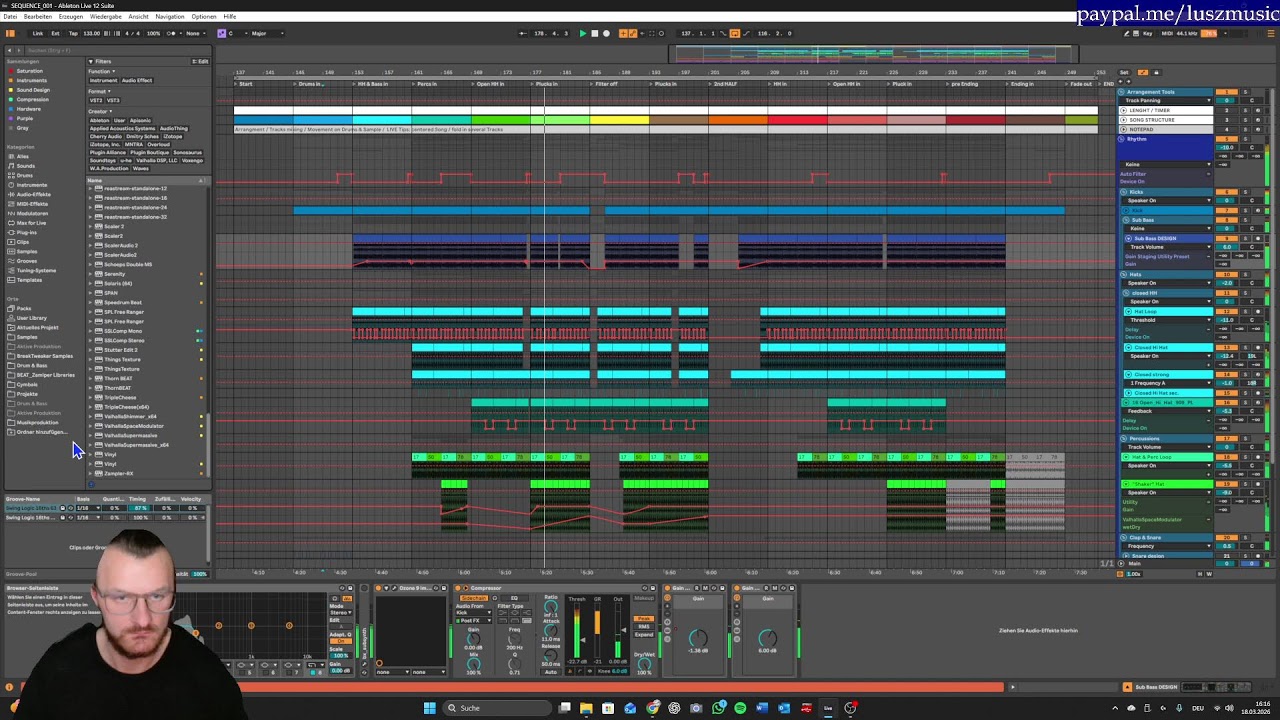The width and height of the screenshot is (1280, 720).
Task: Open the Drums category
Action: (24, 175)
